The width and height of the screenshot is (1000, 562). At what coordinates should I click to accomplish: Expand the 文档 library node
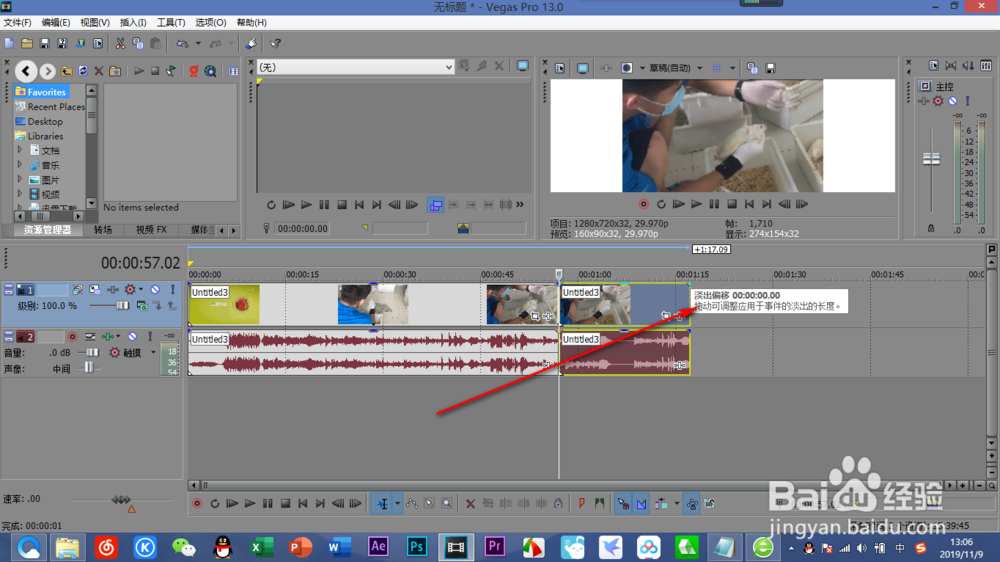click(x=19, y=150)
